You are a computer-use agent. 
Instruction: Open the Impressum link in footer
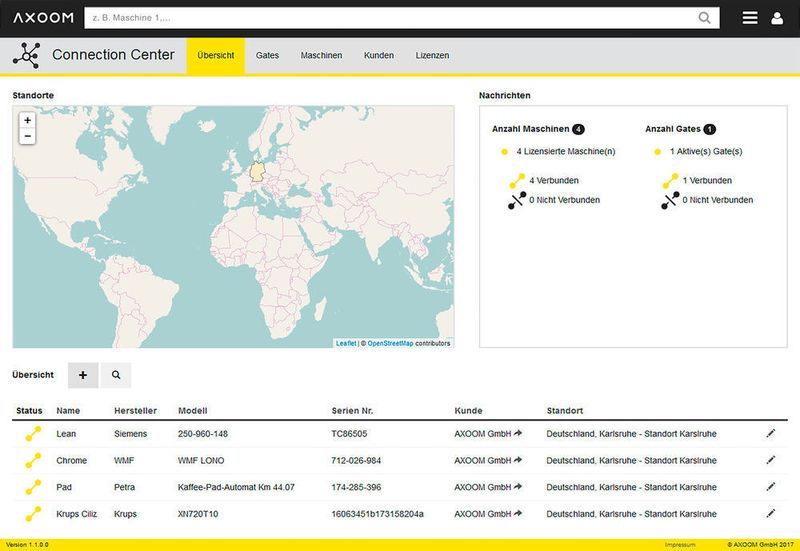click(x=680, y=545)
